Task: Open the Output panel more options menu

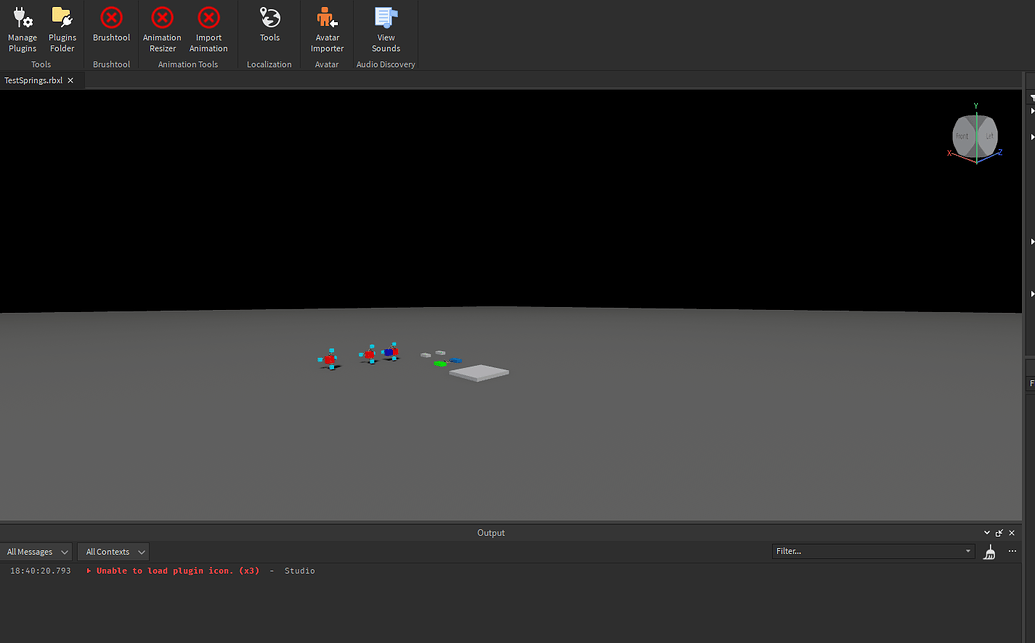Action: [x=1013, y=551]
